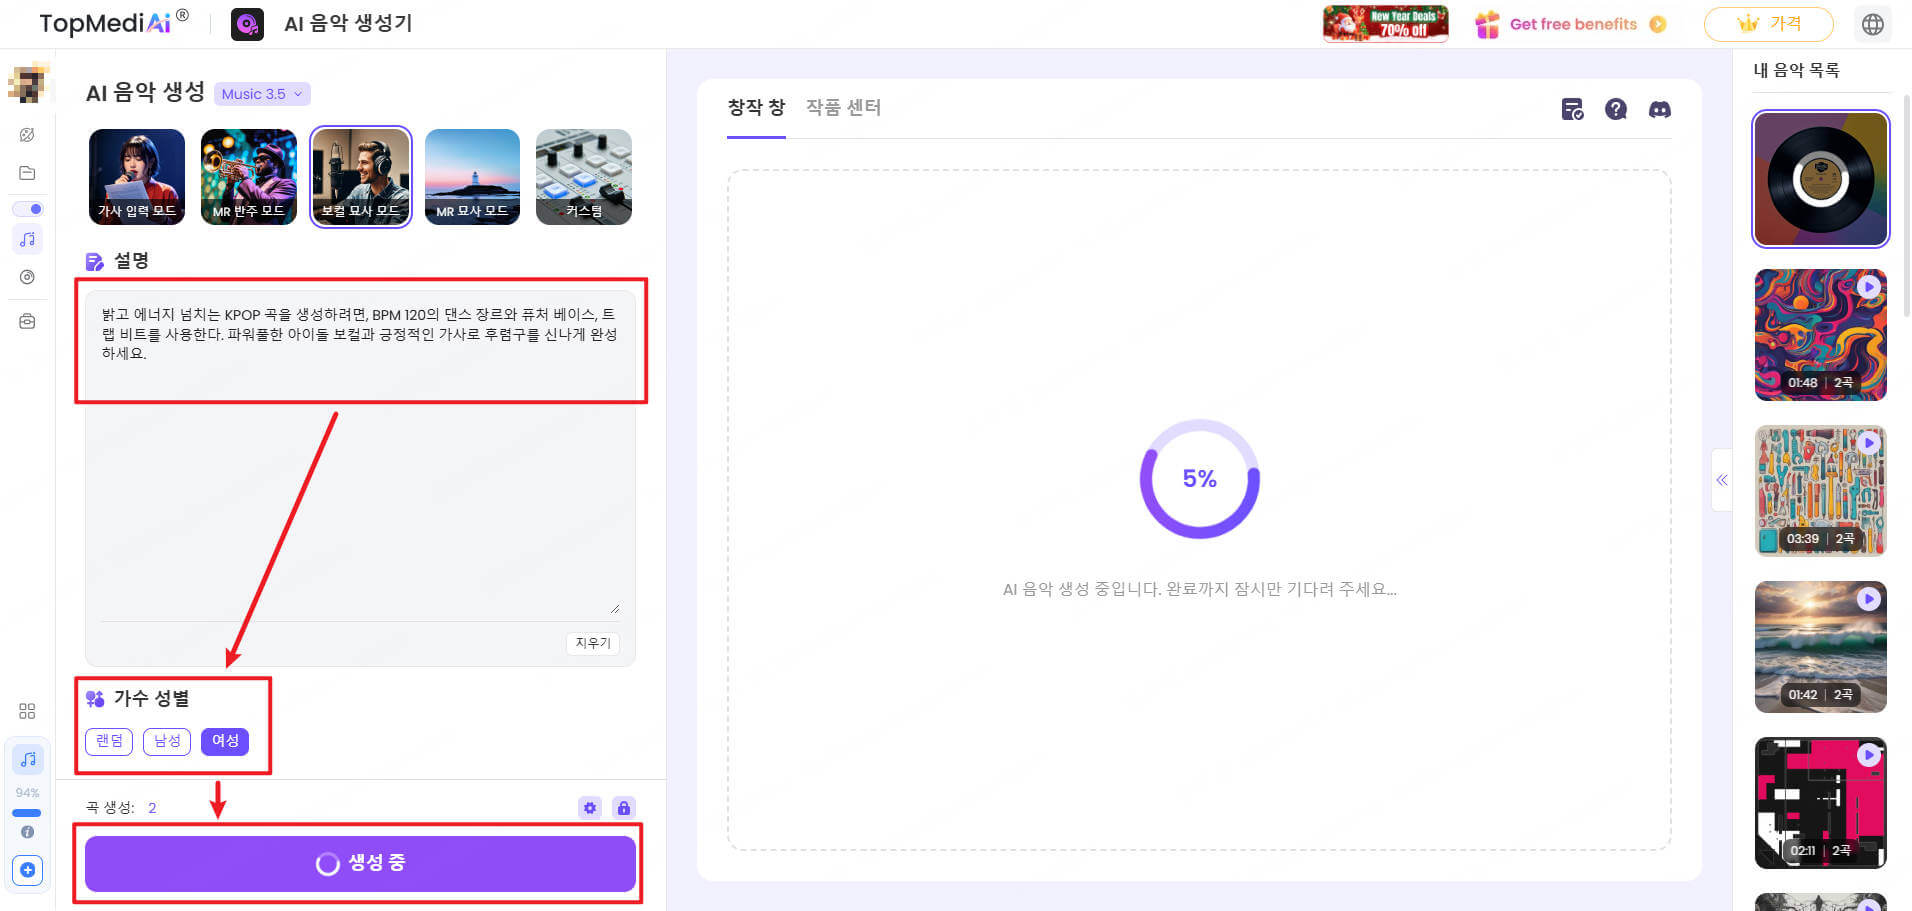Click the music list scrollbar
Viewport: 1912px width, 911px height.
click(x=1906, y=205)
